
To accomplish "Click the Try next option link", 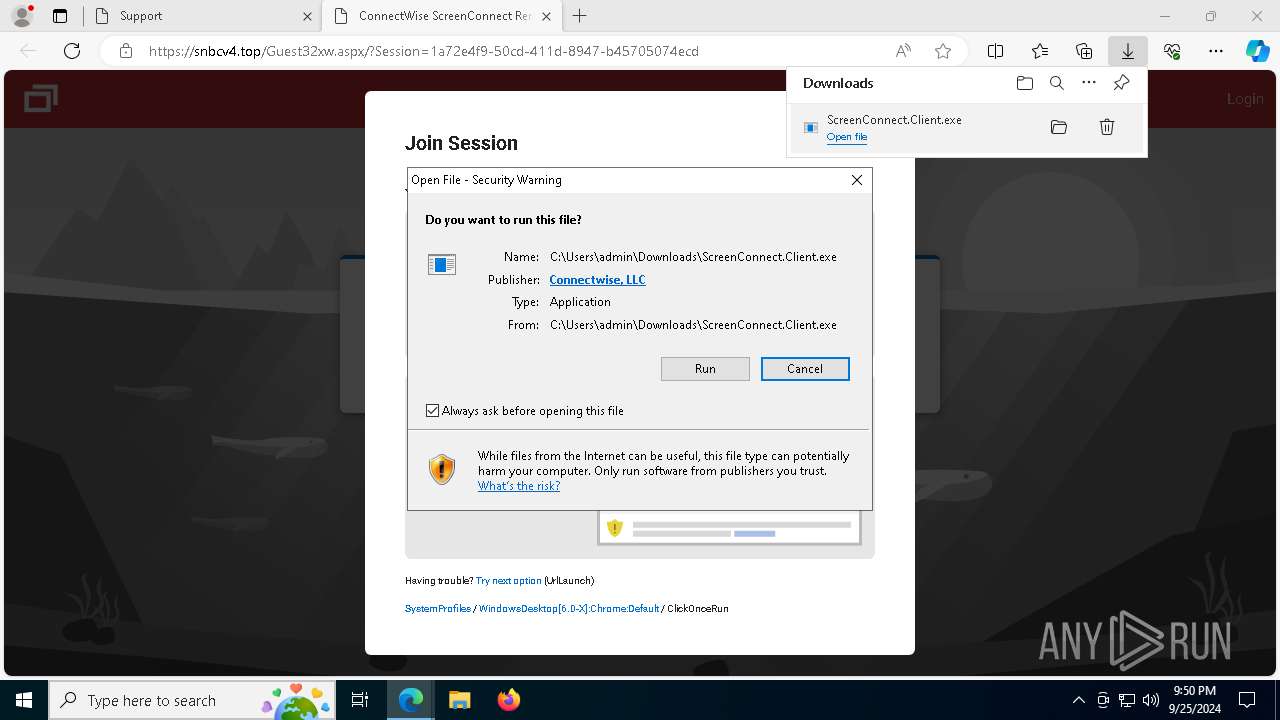I will click(508, 581).
